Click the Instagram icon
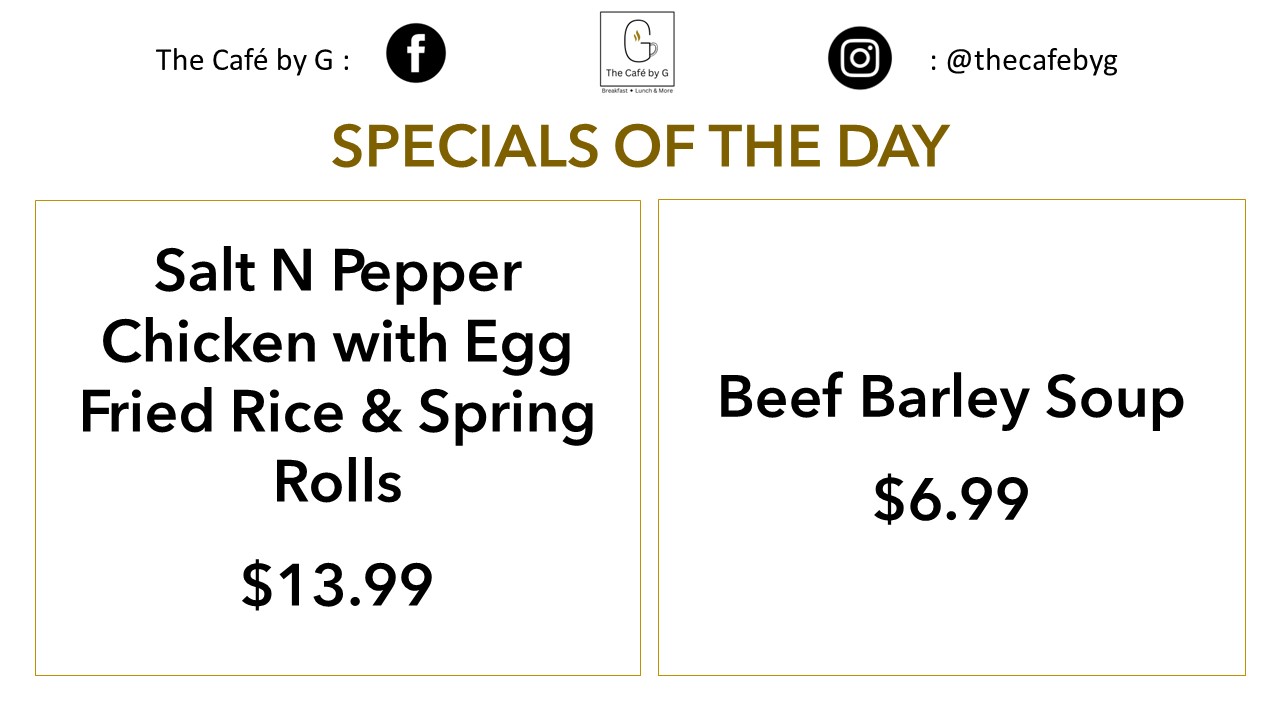Screen dimensions: 1280x720 pos(859,57)
